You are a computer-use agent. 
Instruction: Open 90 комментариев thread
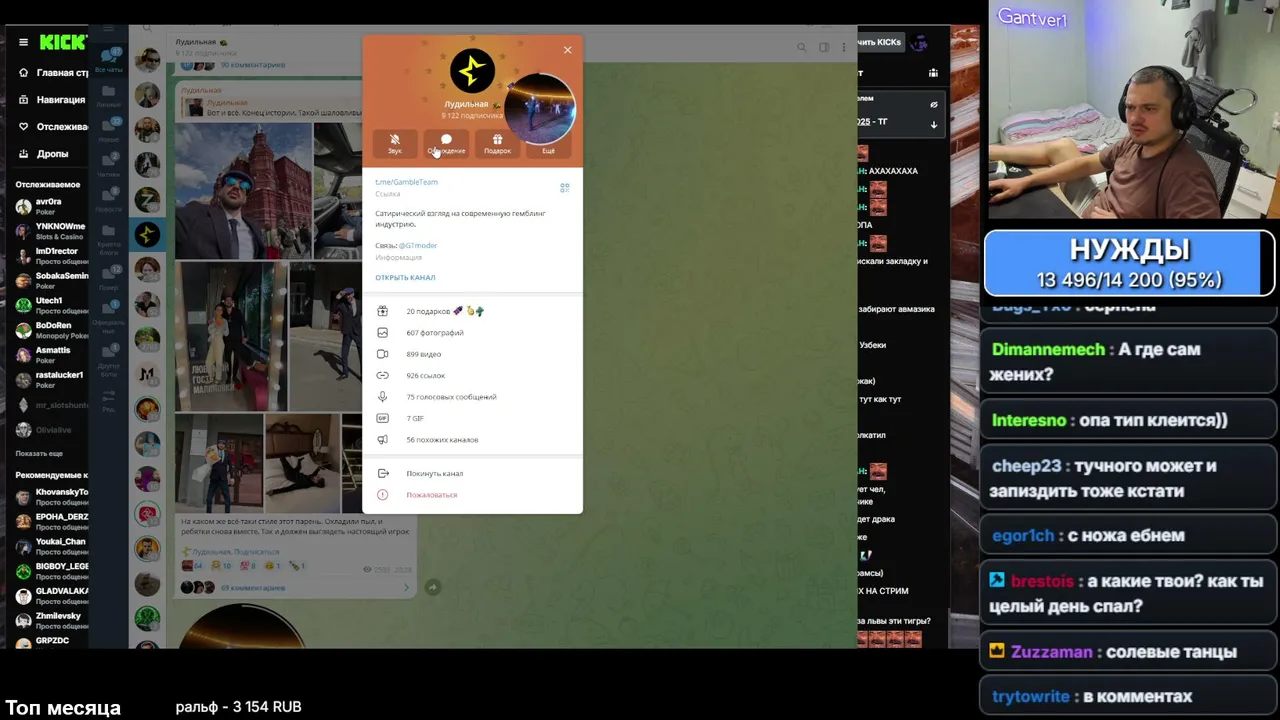click(252, 65)
